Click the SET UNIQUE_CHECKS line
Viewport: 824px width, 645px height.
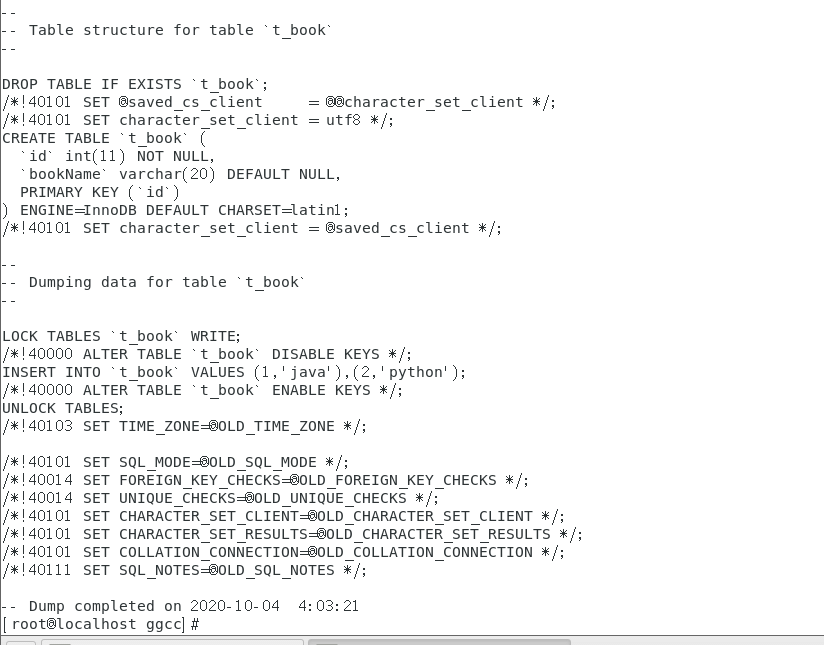click(221, 498)
